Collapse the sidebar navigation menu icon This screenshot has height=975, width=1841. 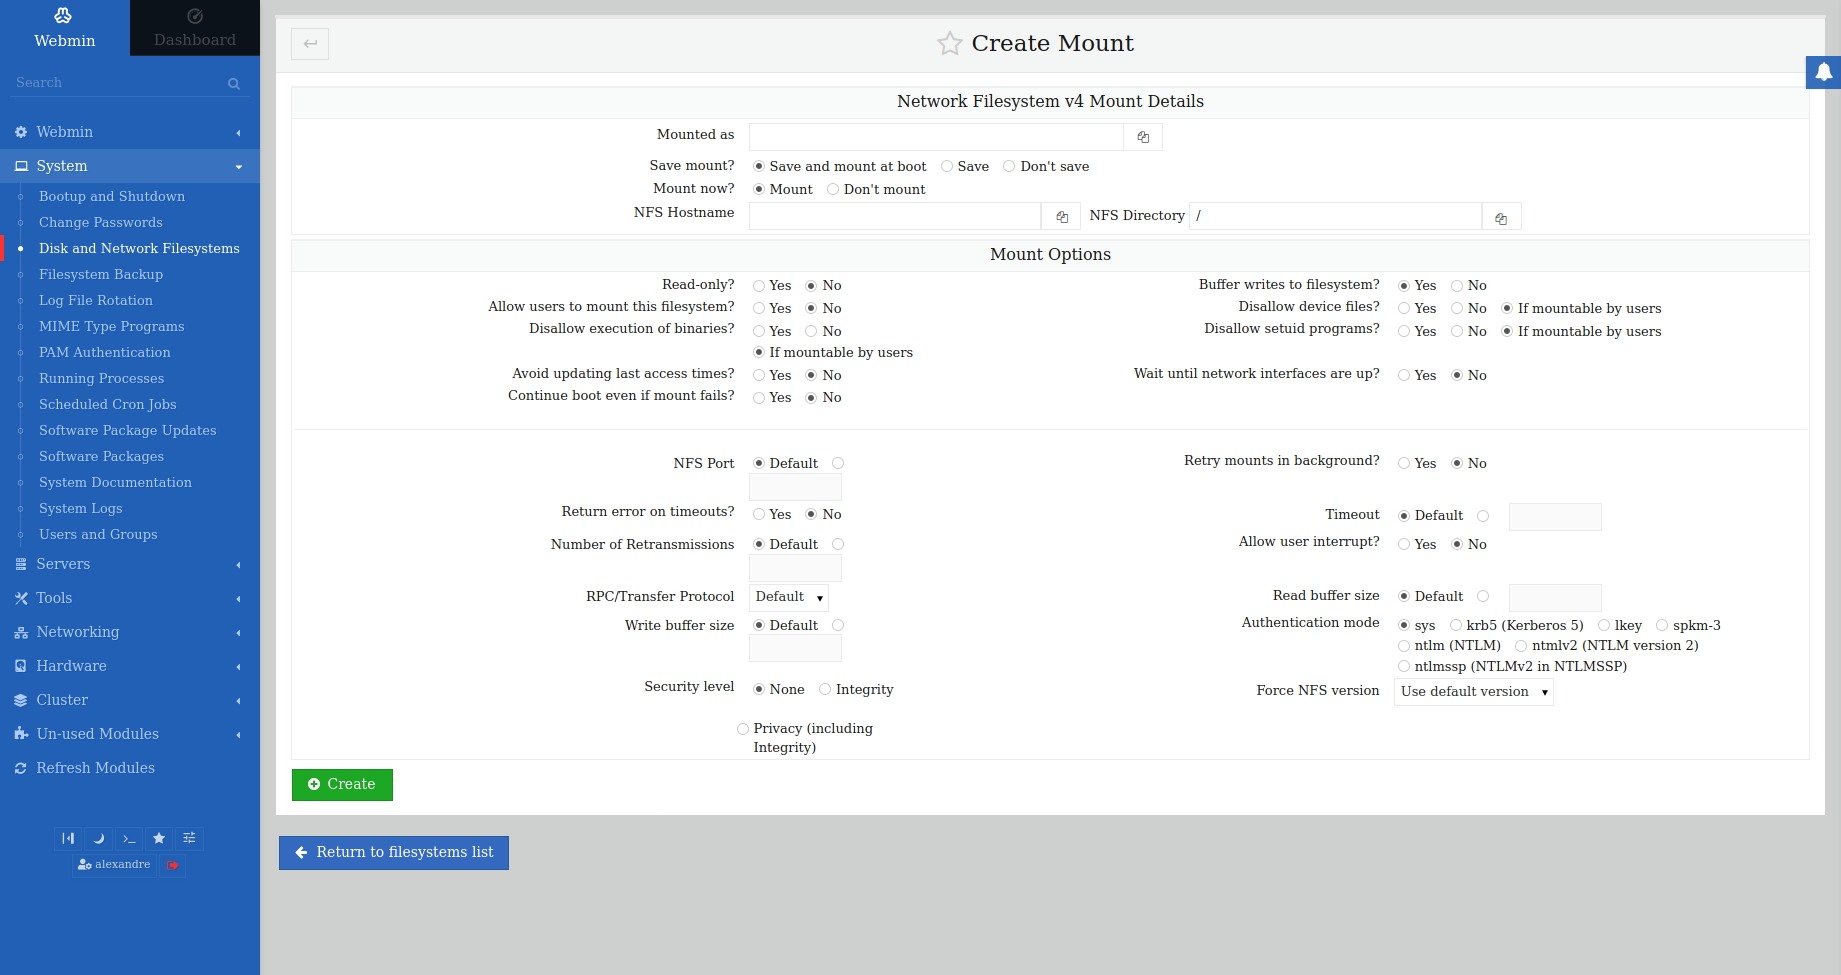(68, 838)
